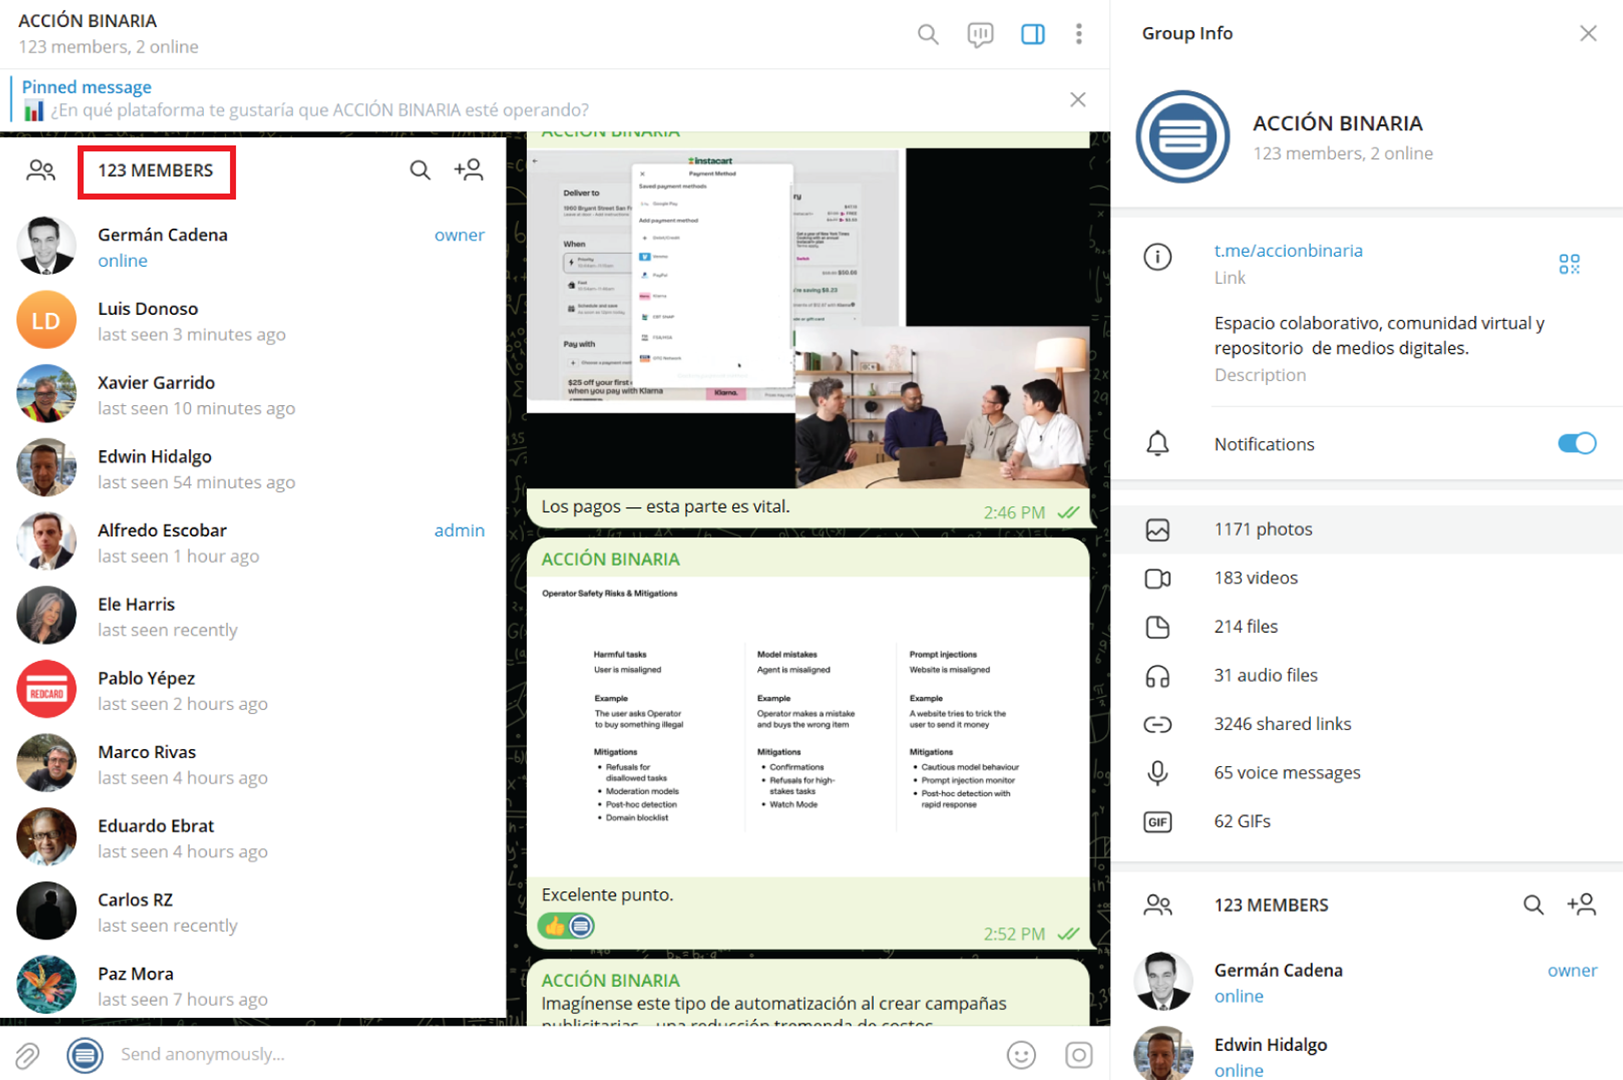Open 31 audio files
The width and height of the screenshot is (1623, 1080).
click(1367, 676)
